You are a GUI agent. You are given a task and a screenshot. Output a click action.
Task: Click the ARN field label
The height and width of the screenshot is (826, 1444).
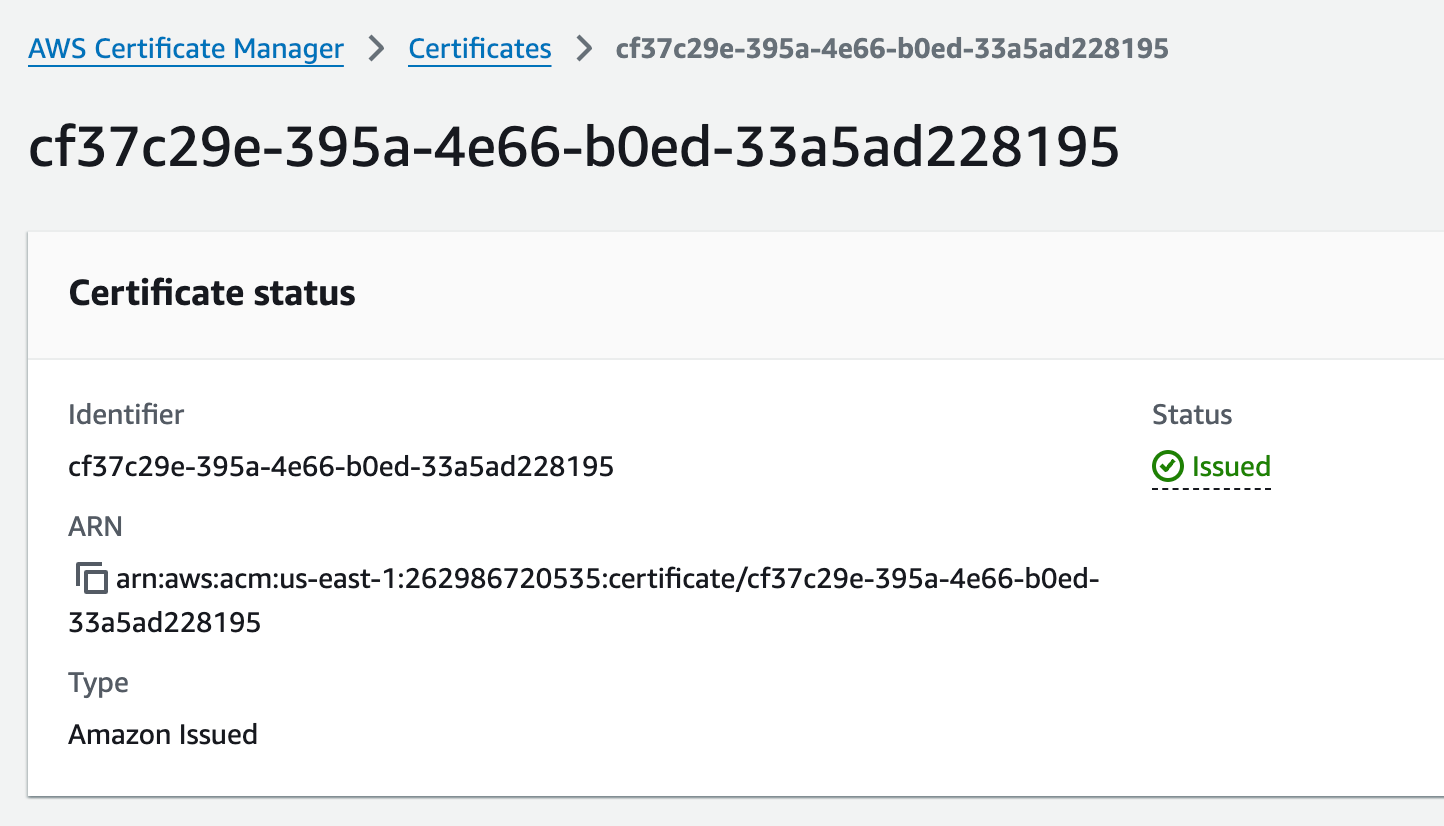pyautogui.click(x=95, y=526)
